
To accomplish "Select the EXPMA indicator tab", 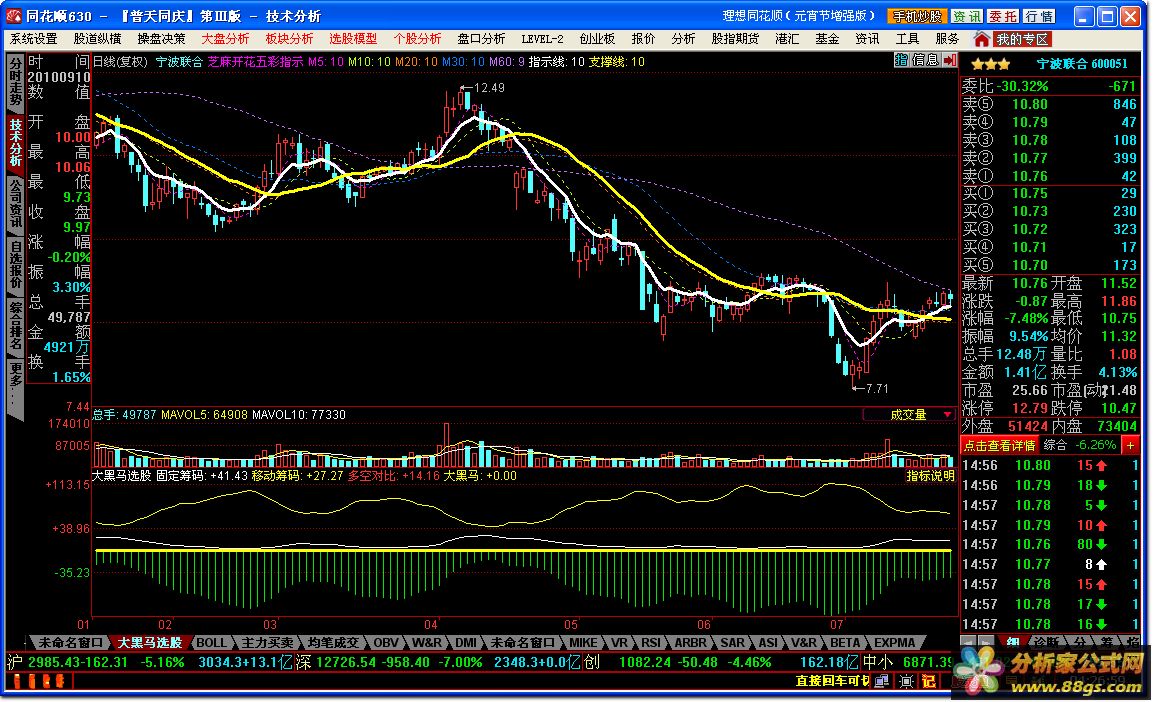I will 895,642.
